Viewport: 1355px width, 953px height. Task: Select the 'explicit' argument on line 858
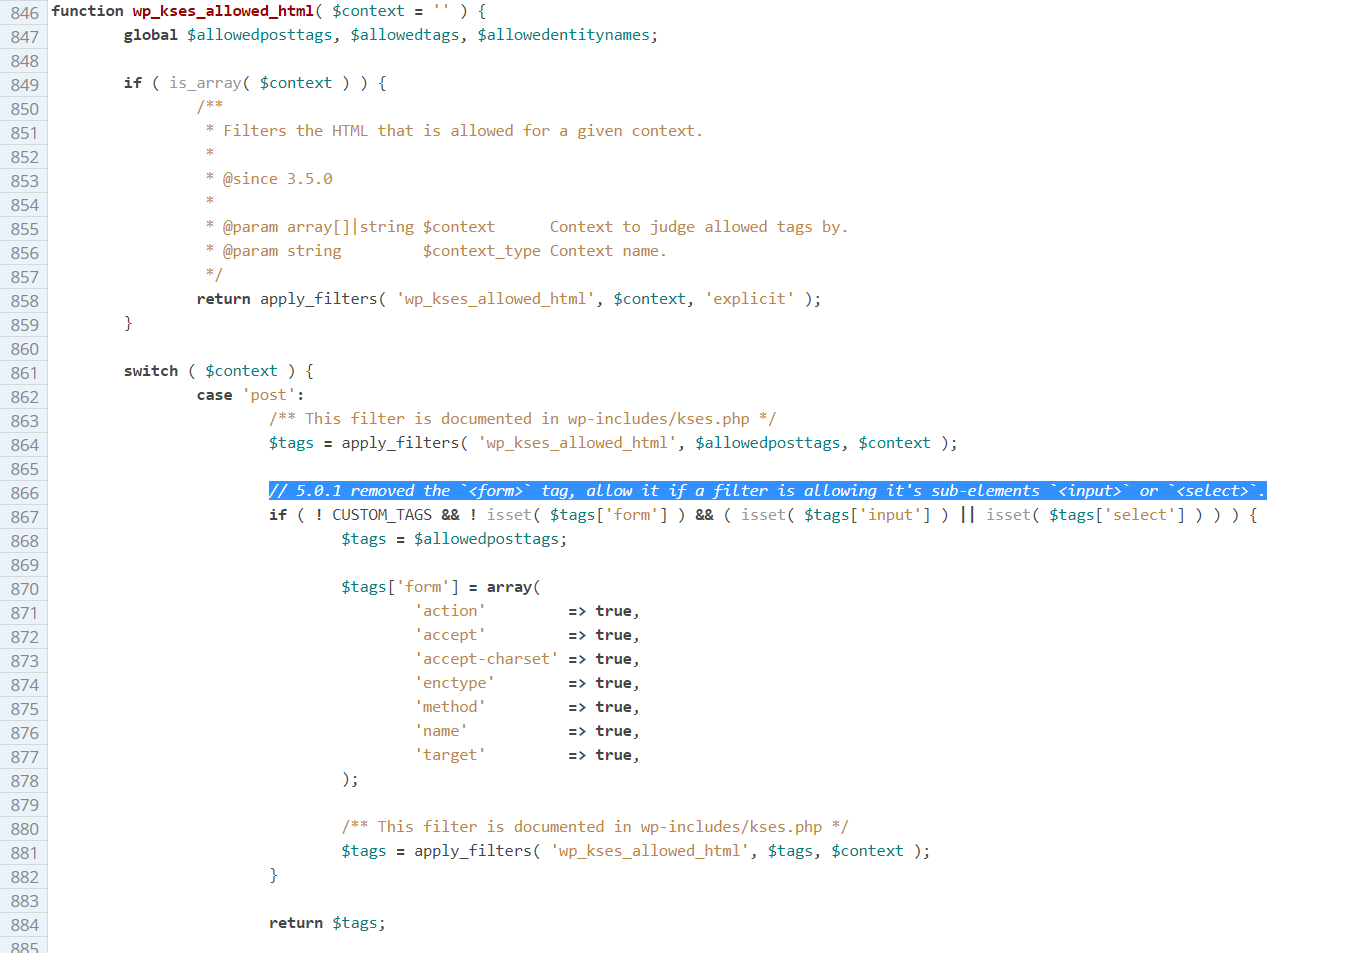750,298
